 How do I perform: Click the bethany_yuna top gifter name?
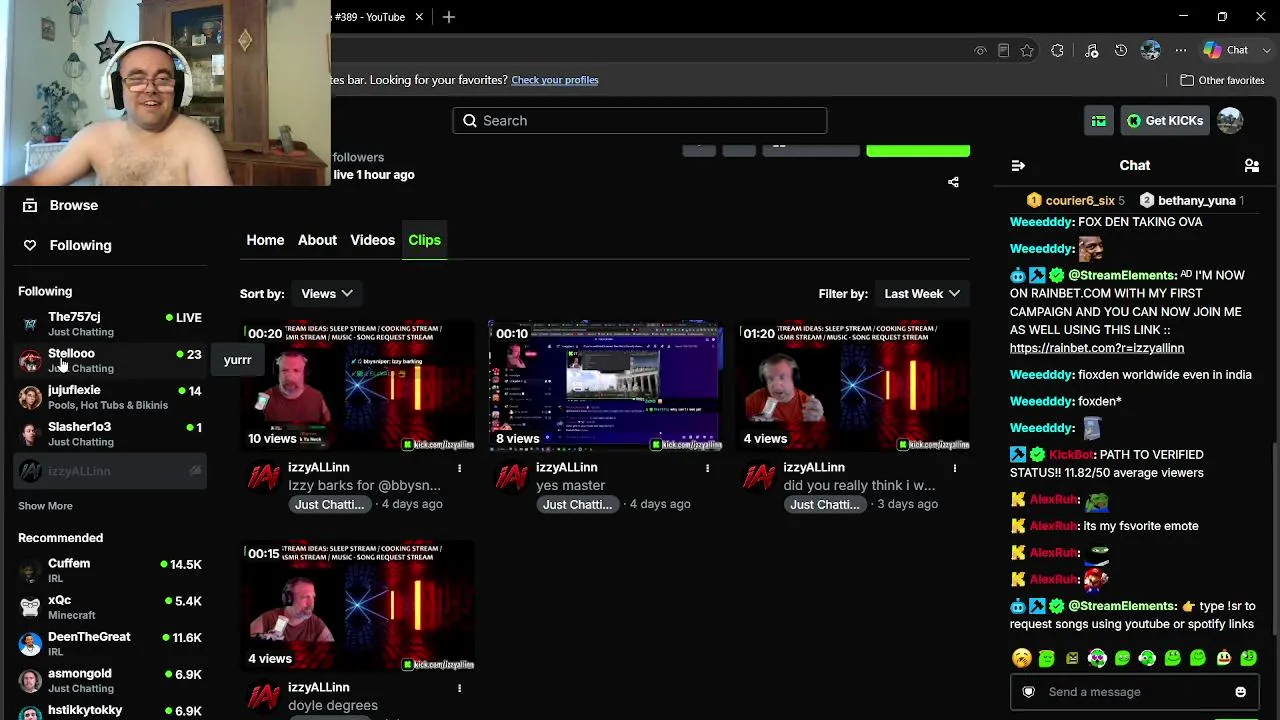(1197, 201)
